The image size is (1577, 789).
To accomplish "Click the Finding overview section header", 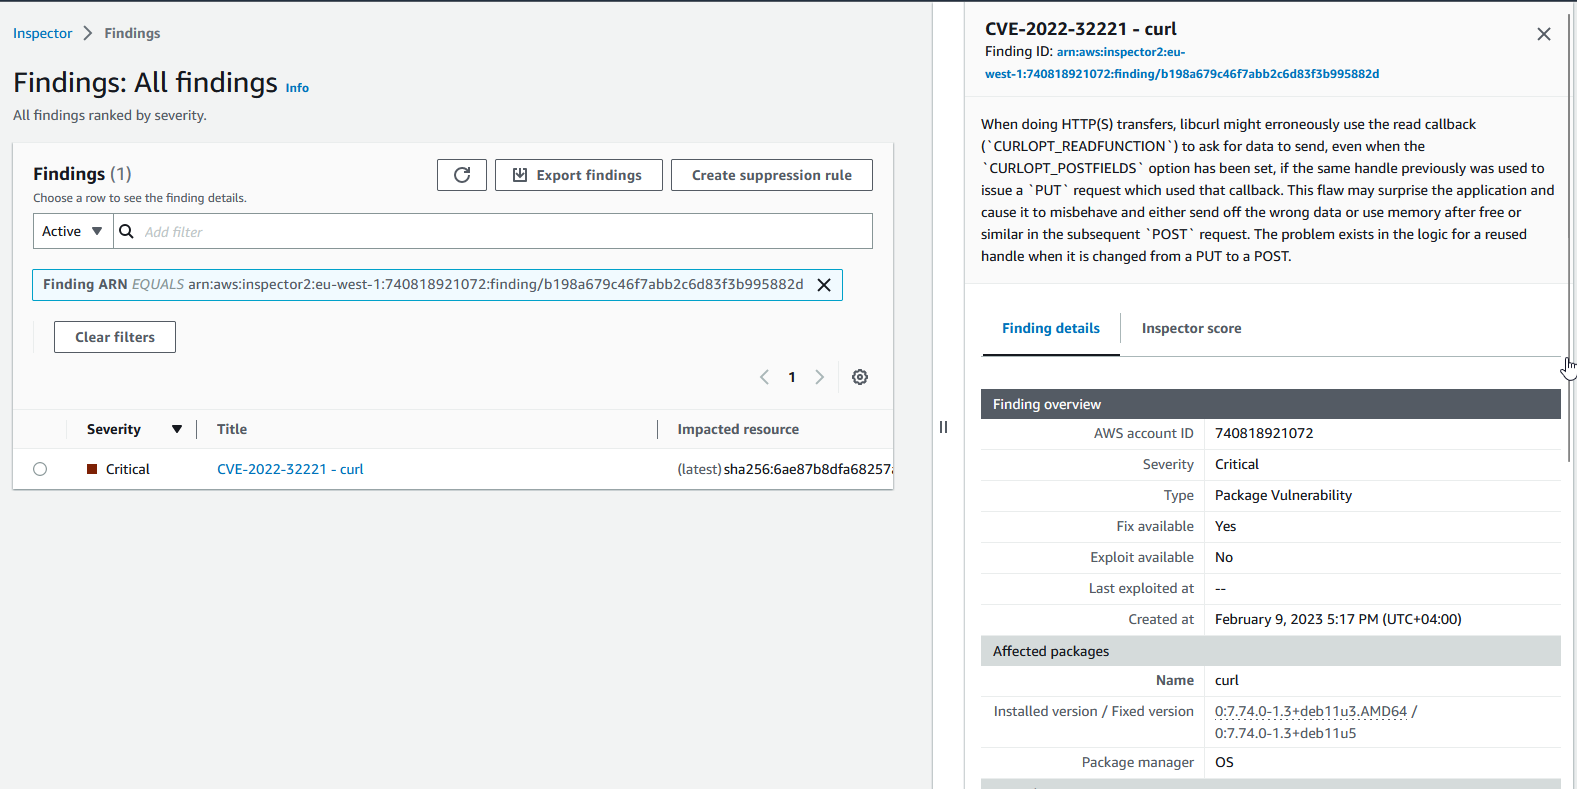I will pyautogui.click(x=1271, y=404).
